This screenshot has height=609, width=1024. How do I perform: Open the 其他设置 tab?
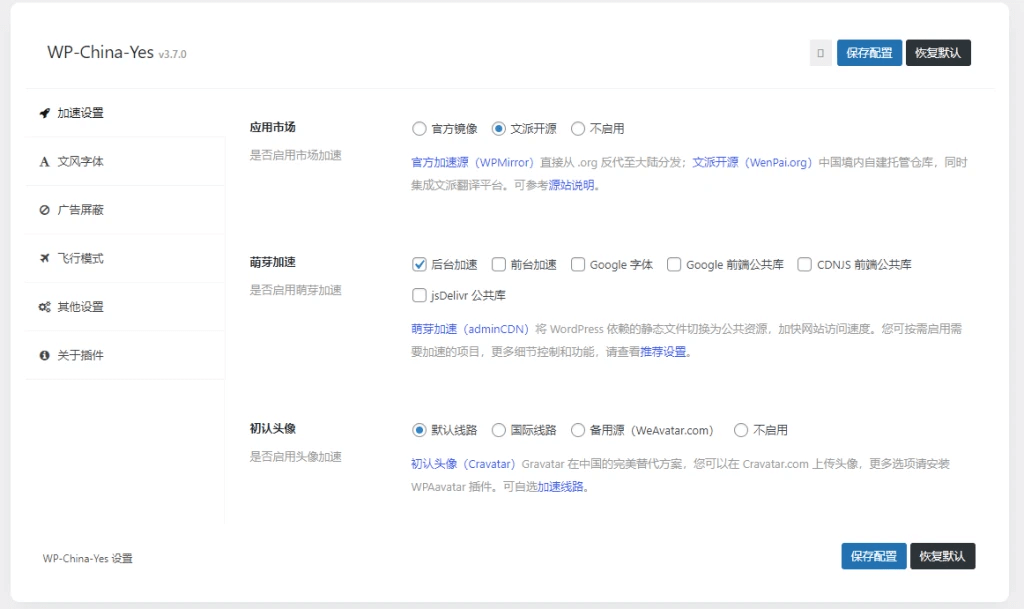tap(125, 307)
